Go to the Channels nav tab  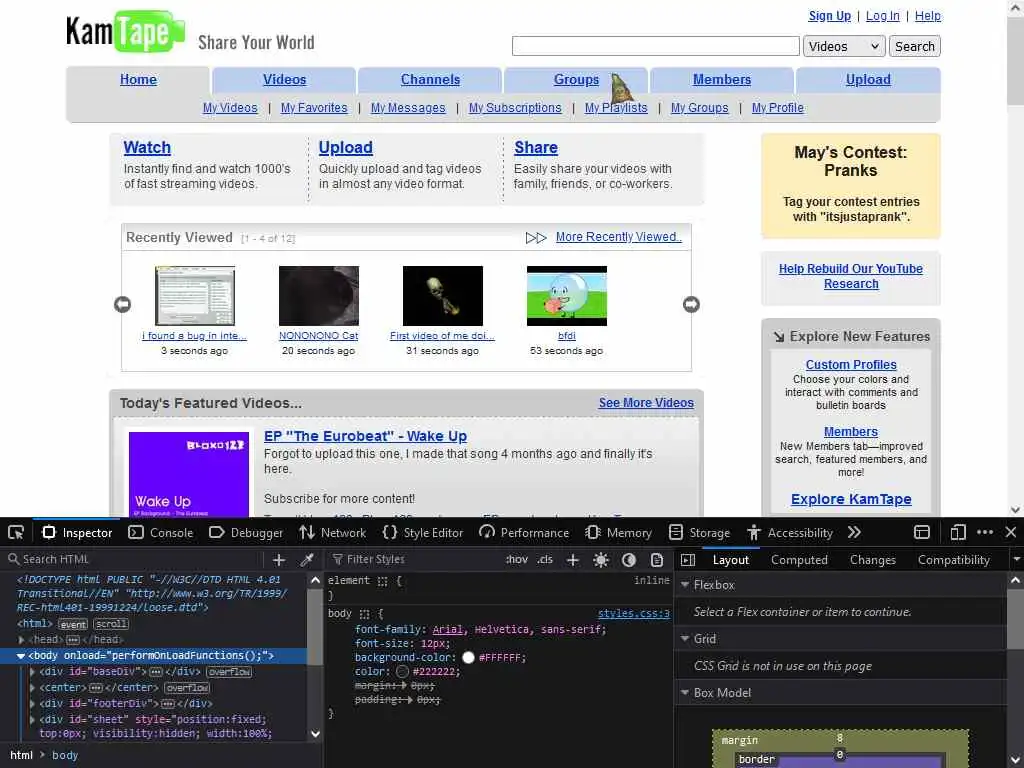coord(430,79)
